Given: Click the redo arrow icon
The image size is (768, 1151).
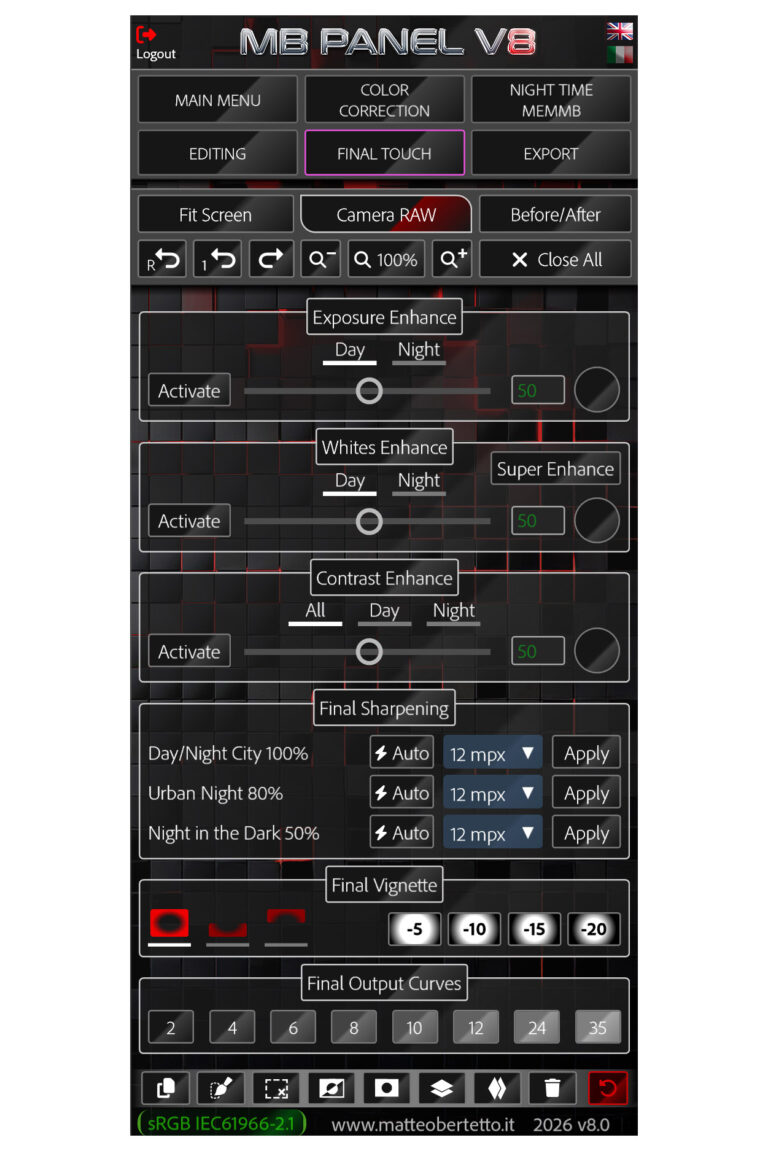Looking at the screenshot, I should pyautogui.click(x=271, y=259).
